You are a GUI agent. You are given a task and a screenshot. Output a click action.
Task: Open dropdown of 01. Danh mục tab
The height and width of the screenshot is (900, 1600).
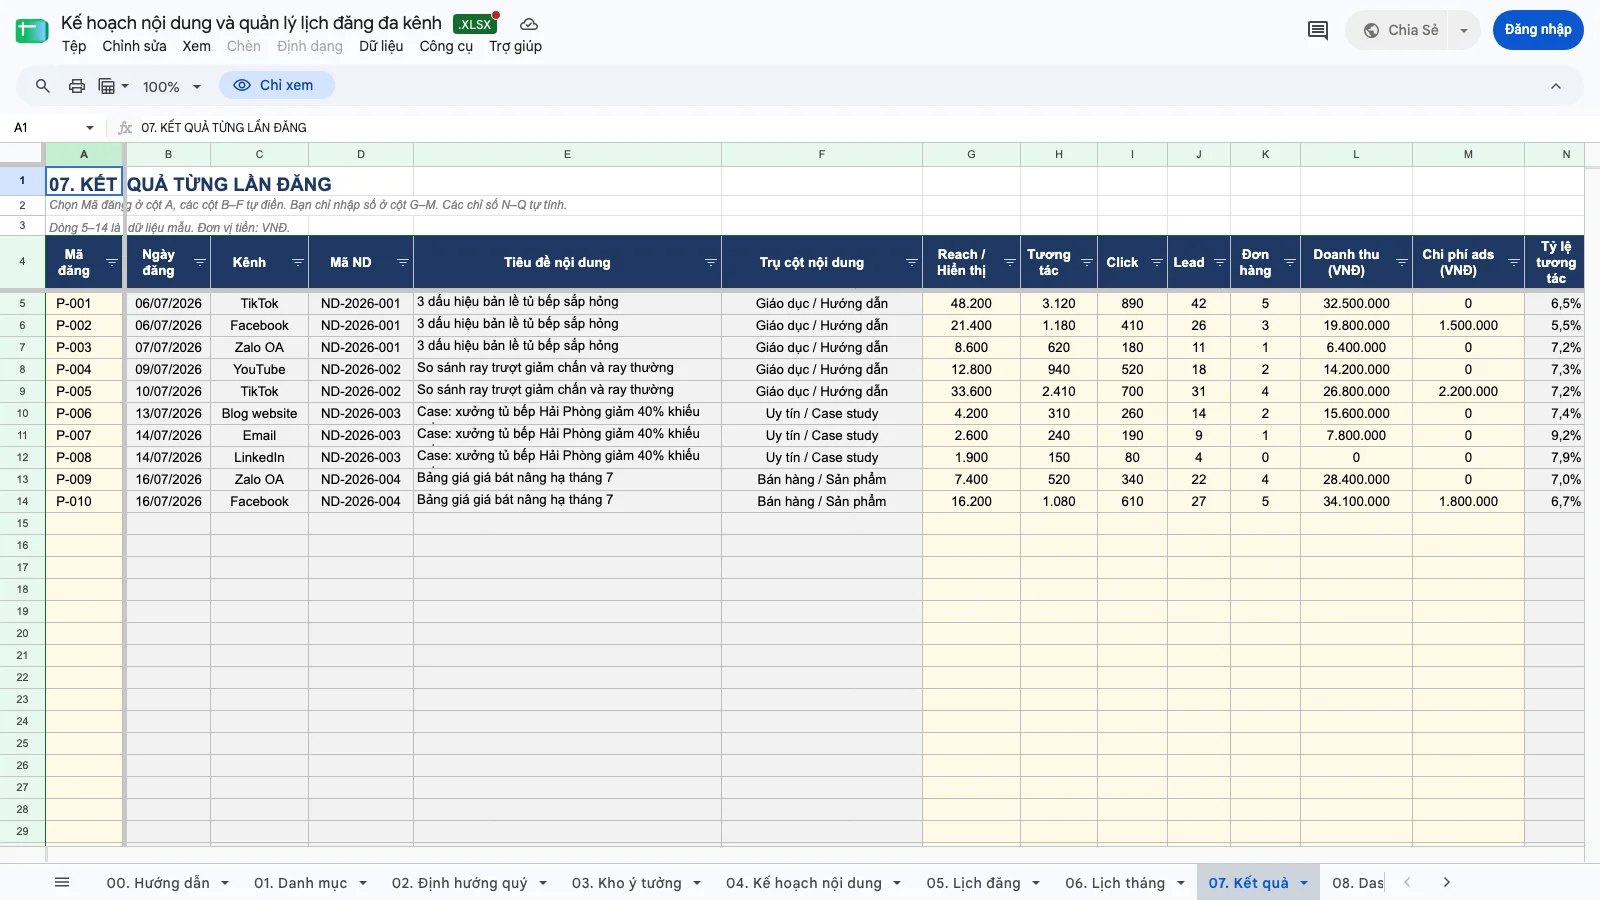pos(363,883)
